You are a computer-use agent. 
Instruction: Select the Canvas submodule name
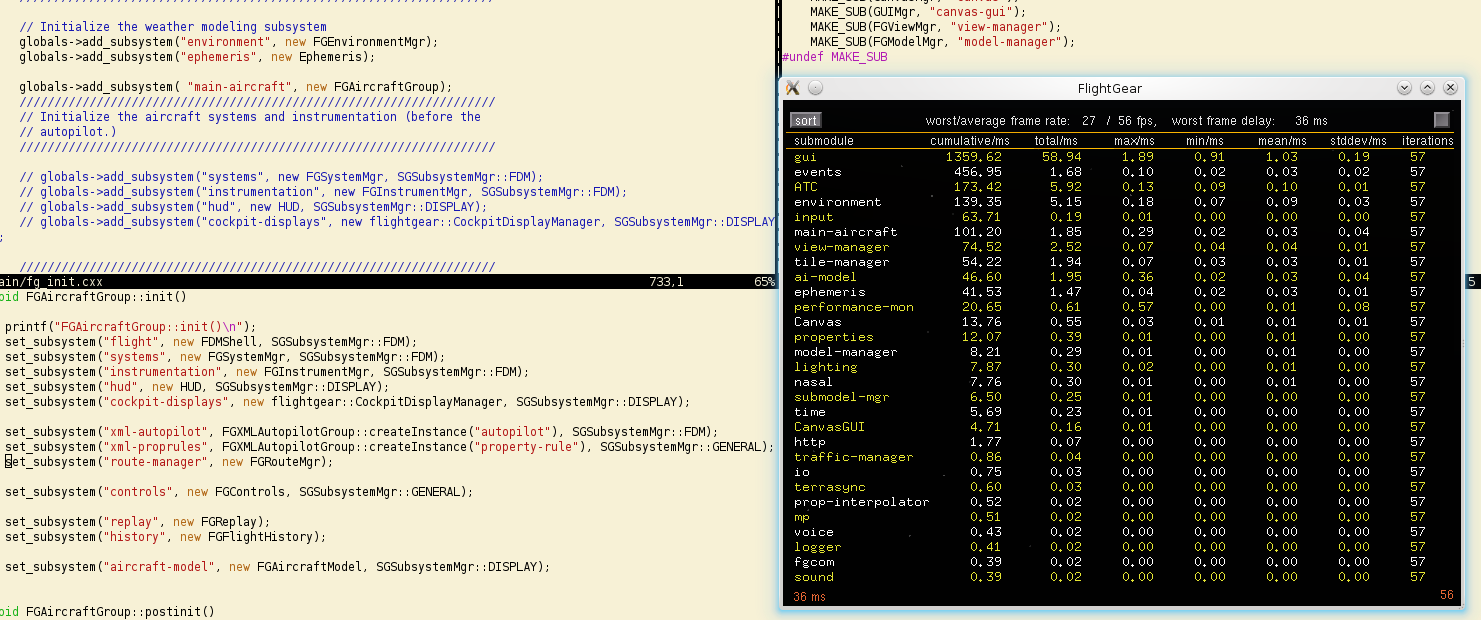tap(818, 322)
